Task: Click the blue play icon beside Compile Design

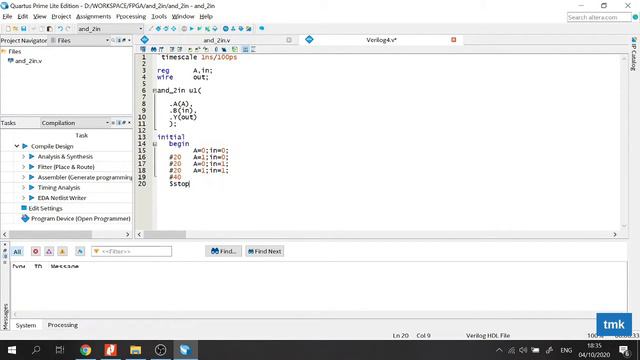Action: point(25,146)
